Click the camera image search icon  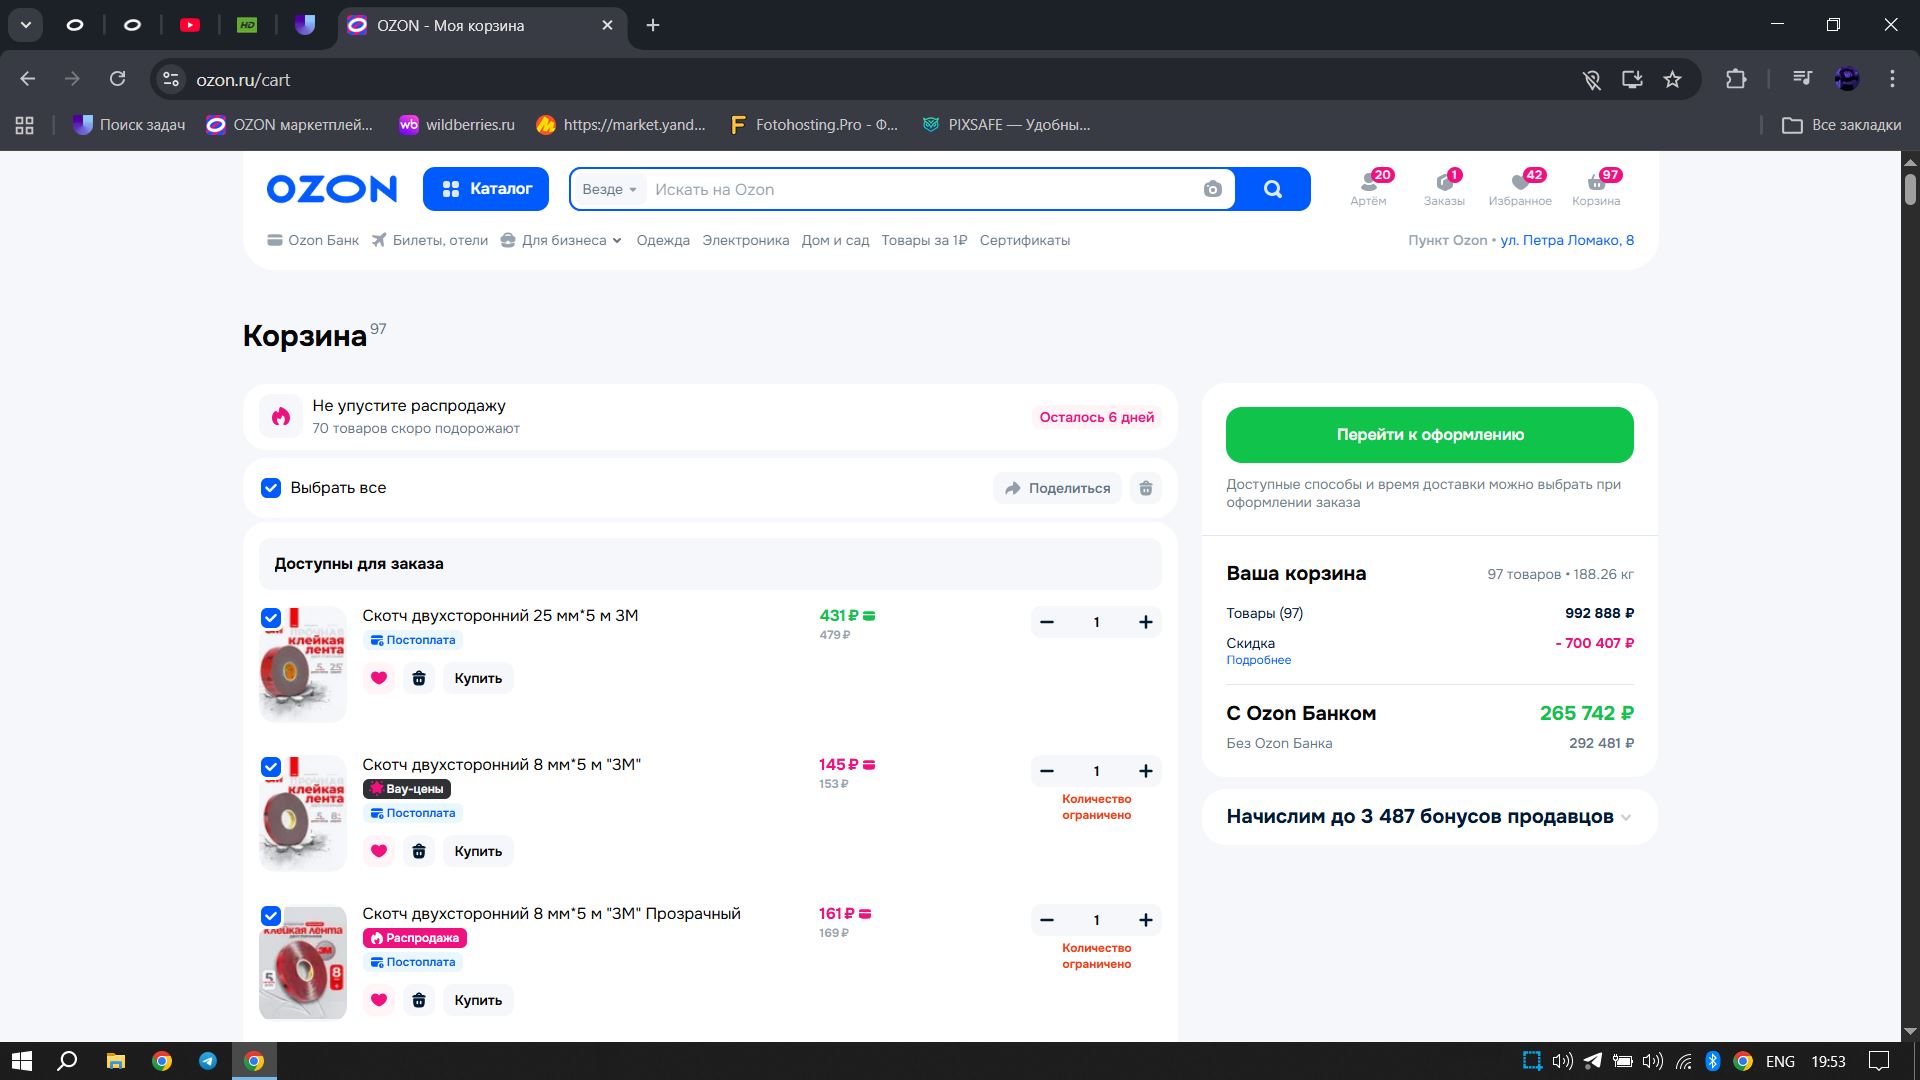[1212, 189]
